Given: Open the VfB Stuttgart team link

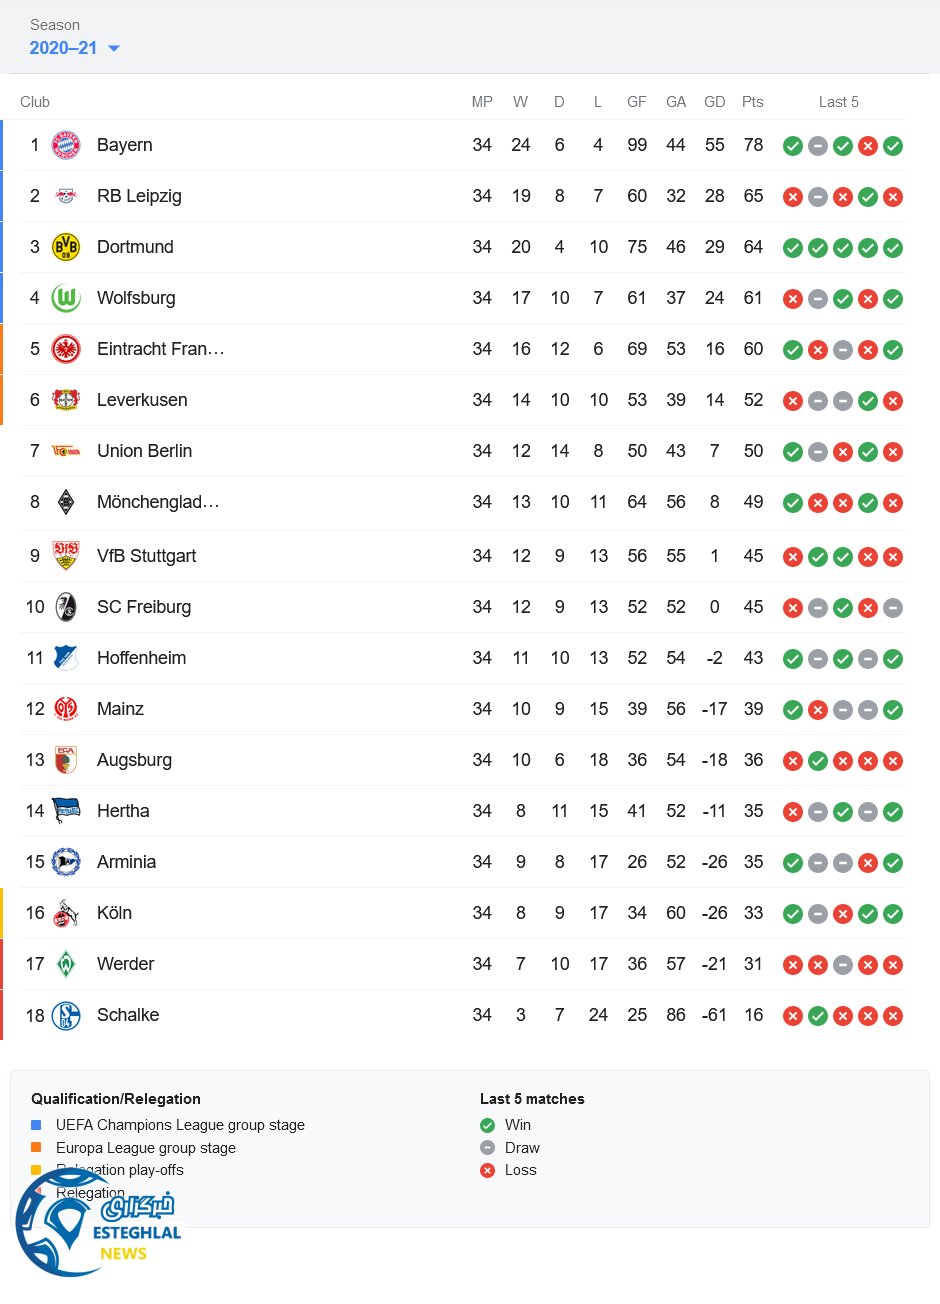Looking at the screenshot, I should 146,556.
